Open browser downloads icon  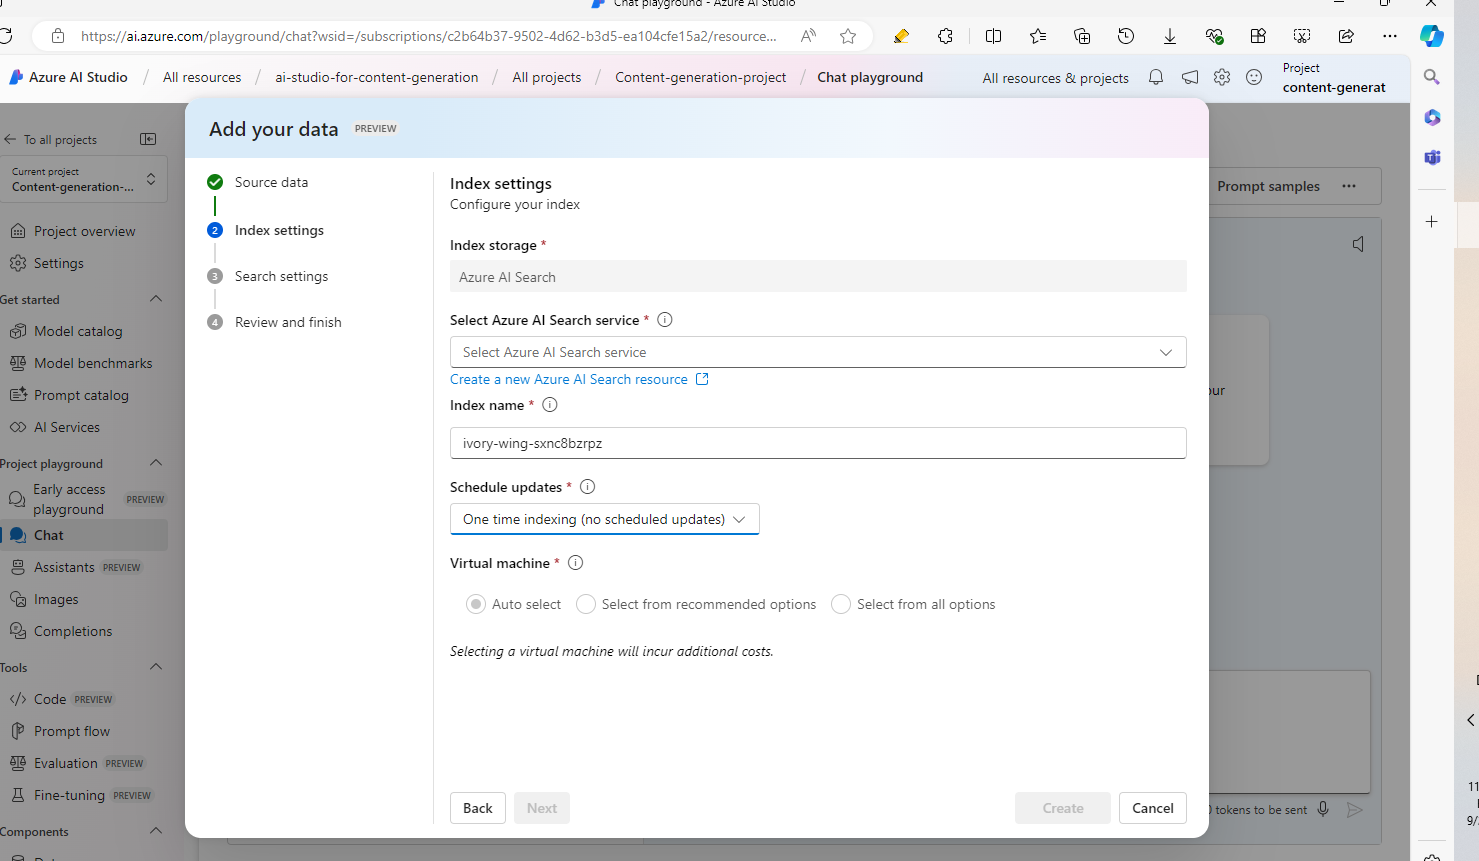pos(1169,36)
